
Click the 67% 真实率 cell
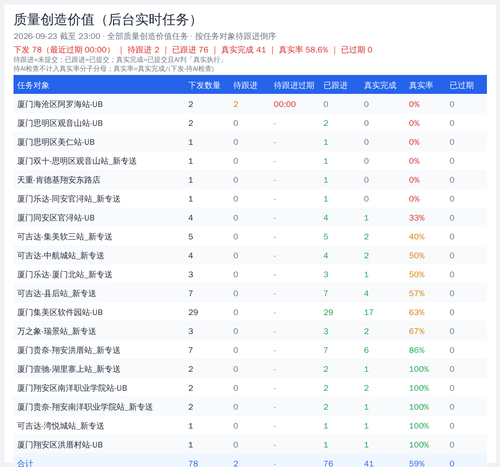417,331
